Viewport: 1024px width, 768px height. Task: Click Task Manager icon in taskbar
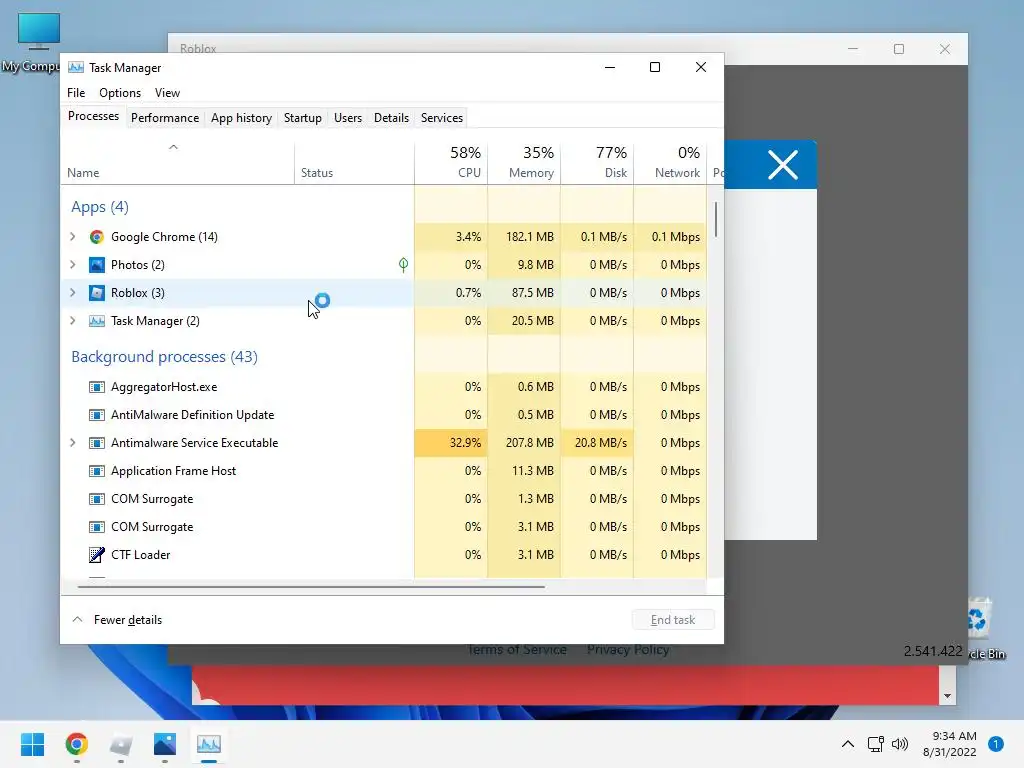point(209,744)
